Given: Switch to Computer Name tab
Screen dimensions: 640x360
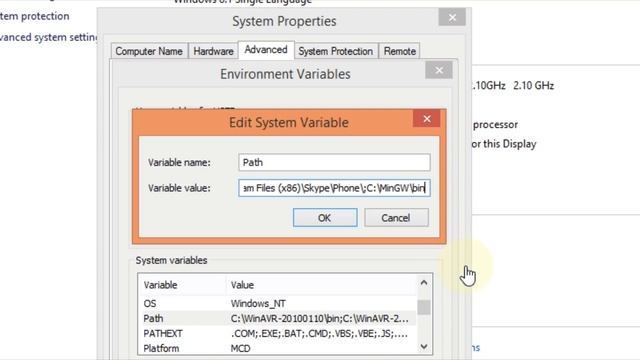Looking at the screenshot, I should 149,51.
